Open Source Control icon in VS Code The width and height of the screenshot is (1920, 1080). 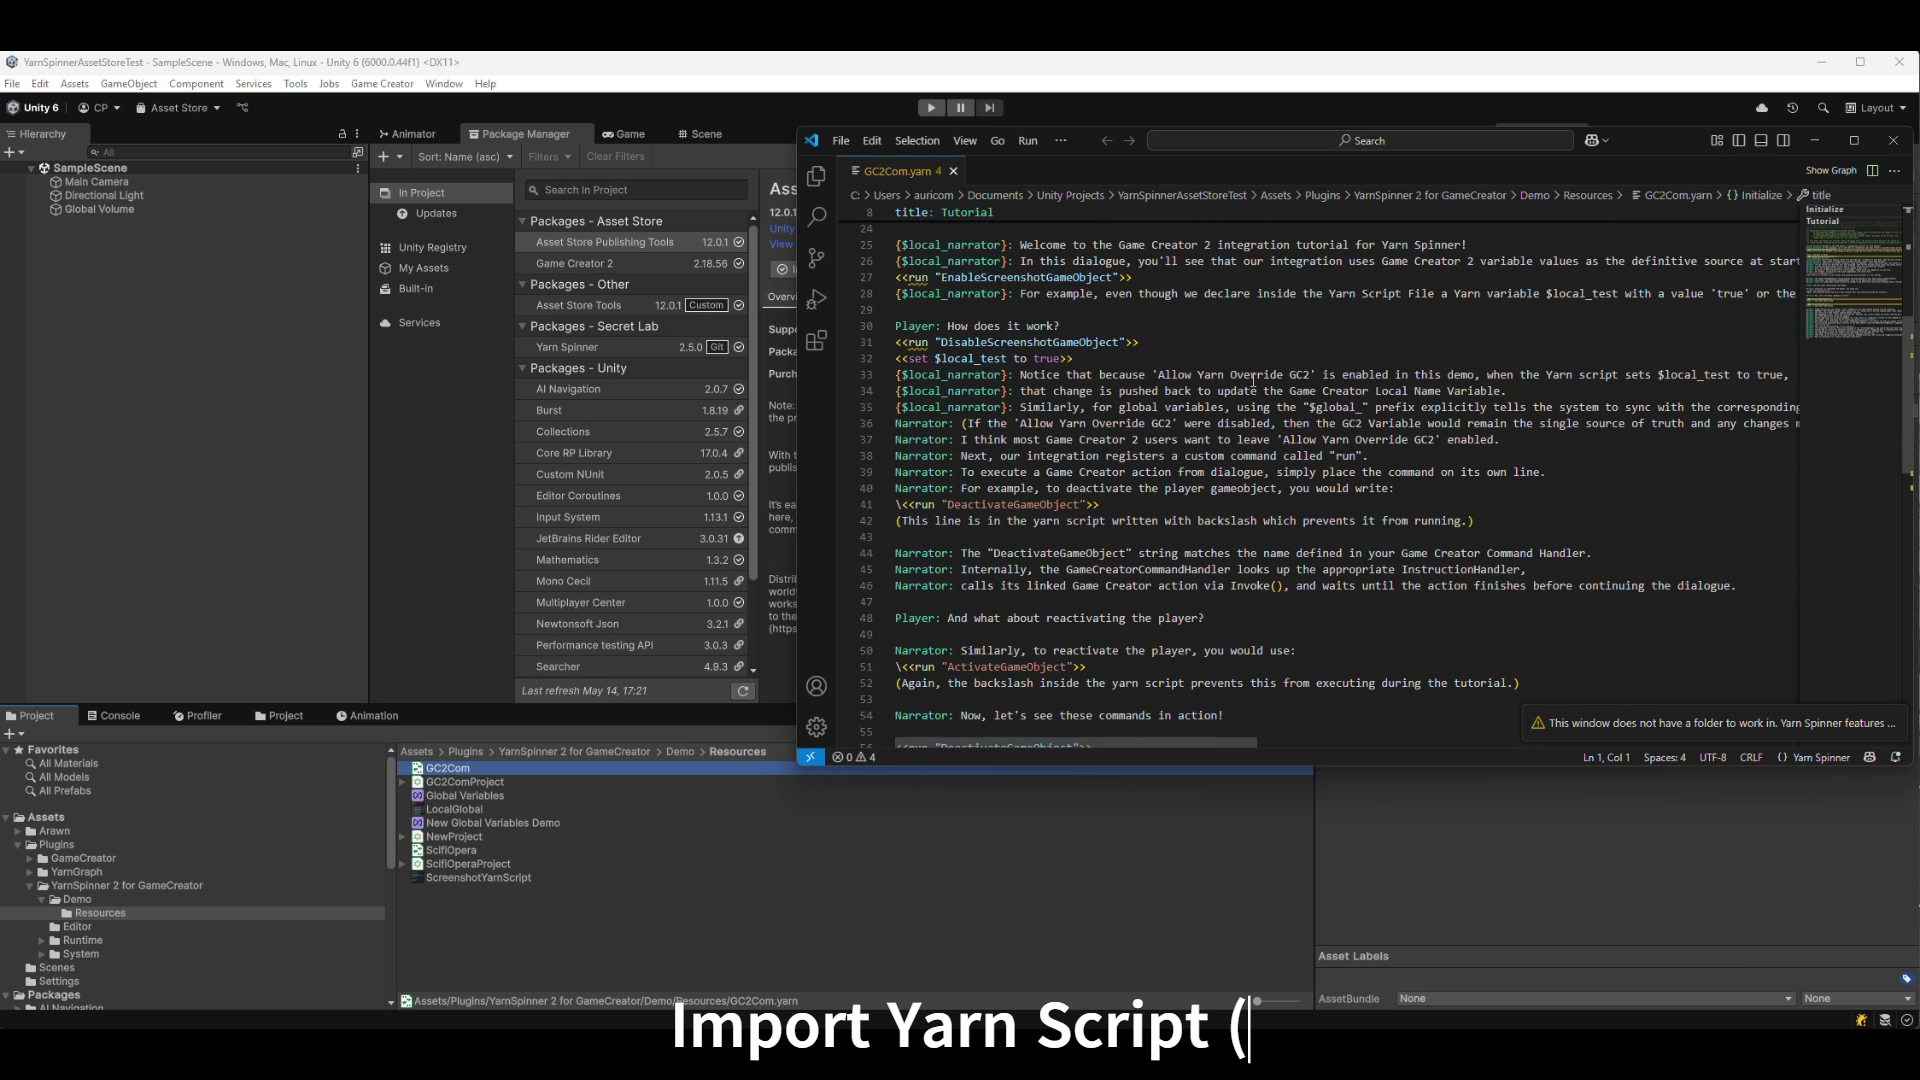(x=816, y=258)
